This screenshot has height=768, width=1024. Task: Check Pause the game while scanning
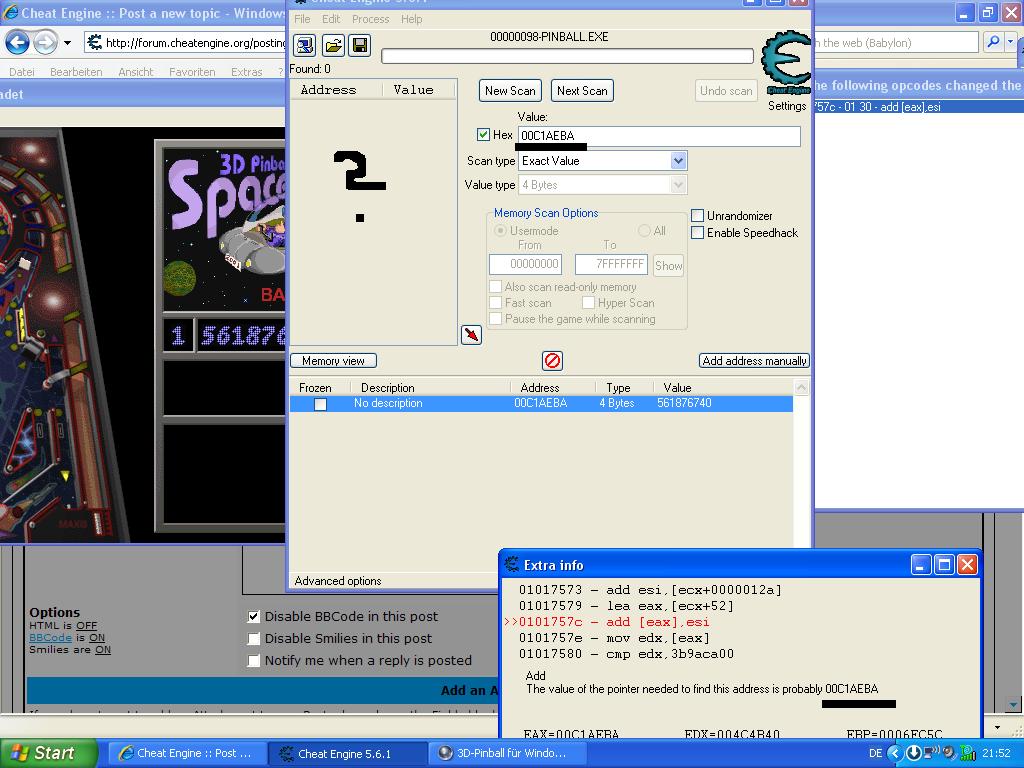click(496, 319)
